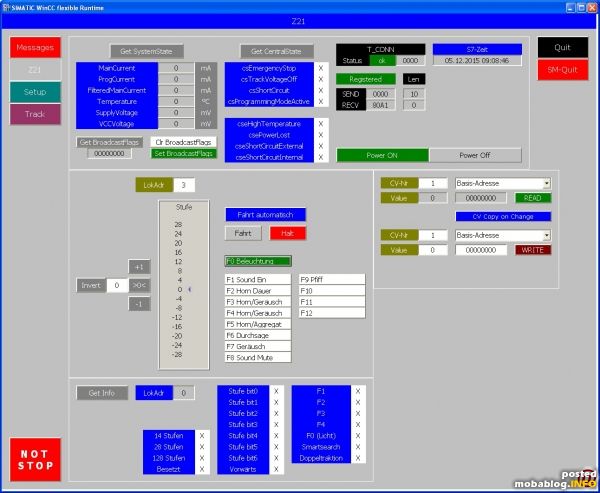Click the green READ button

533,198
